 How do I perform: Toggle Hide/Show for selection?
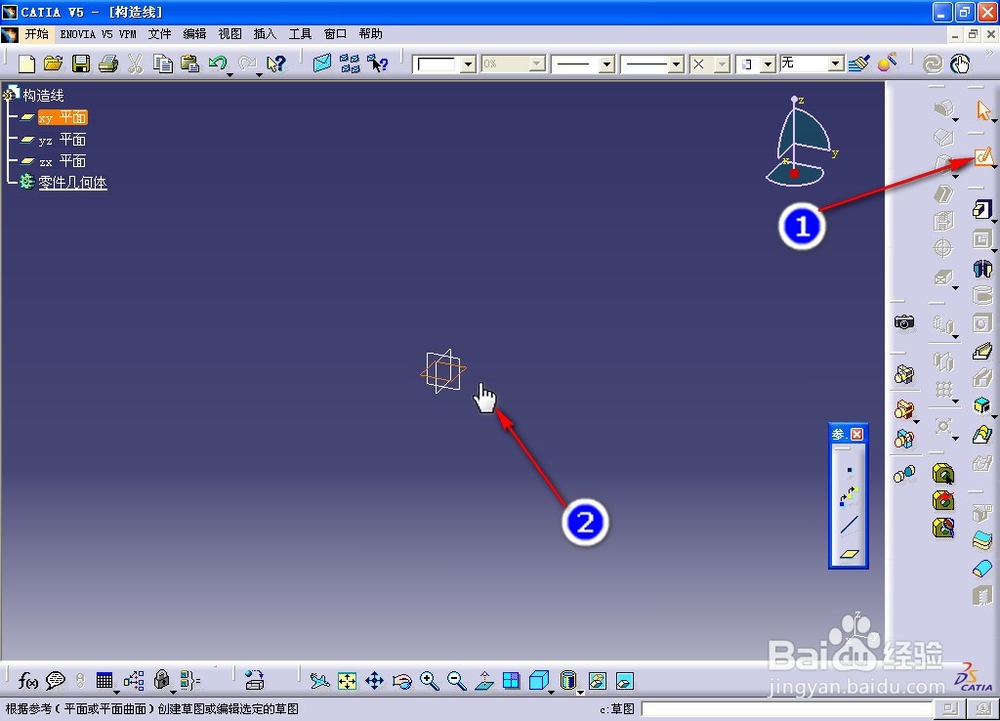(x=598, y=681)
